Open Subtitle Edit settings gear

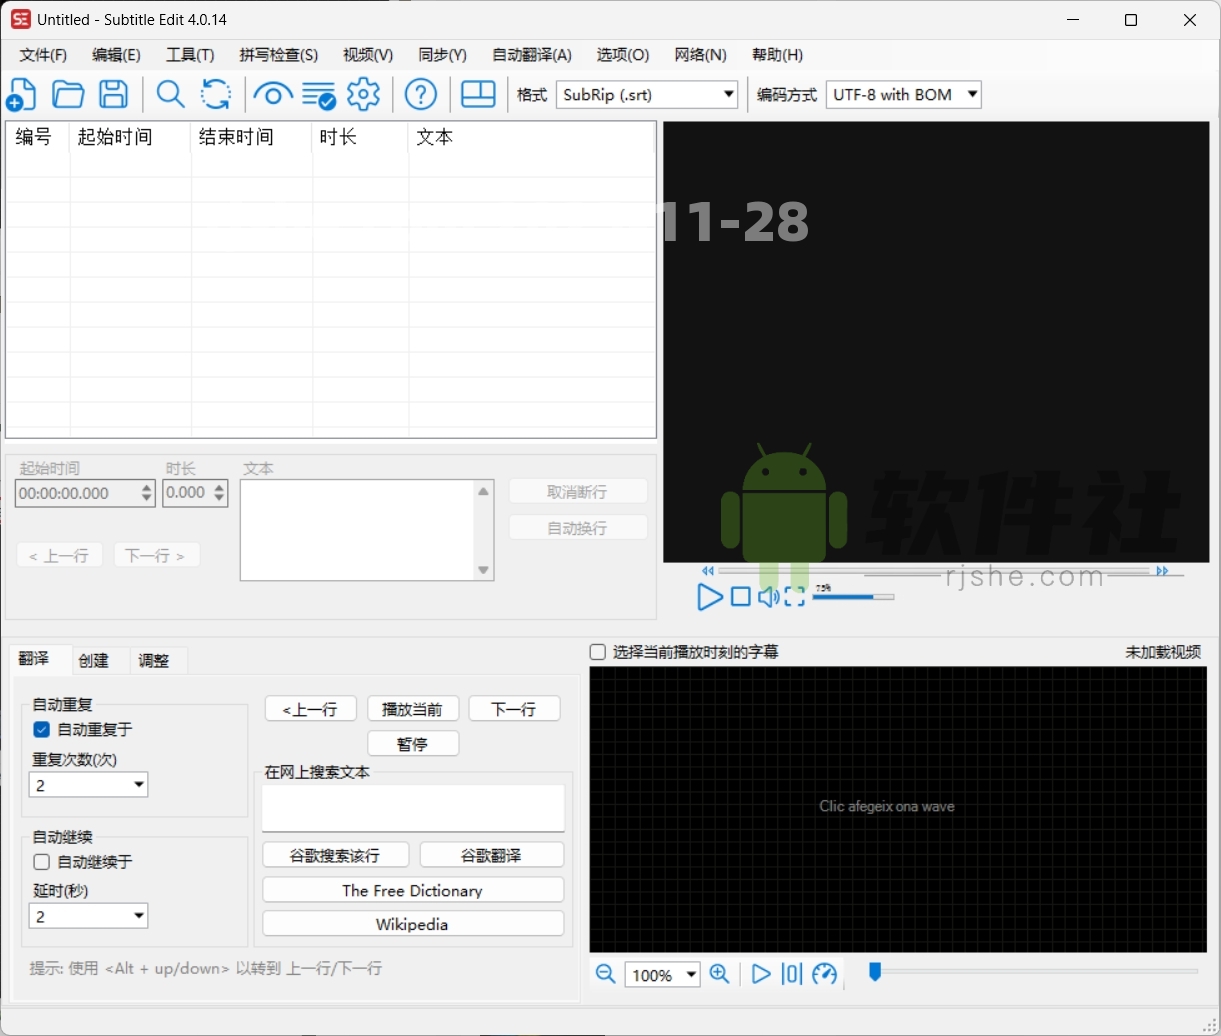tap(363, 94)
